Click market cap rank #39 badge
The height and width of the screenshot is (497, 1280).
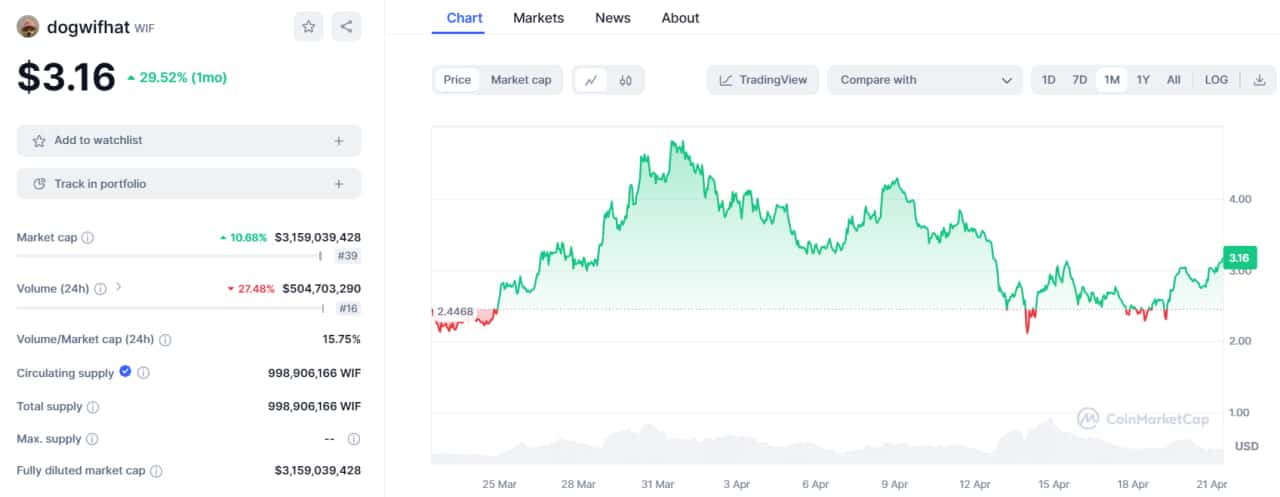click(348, 256)
